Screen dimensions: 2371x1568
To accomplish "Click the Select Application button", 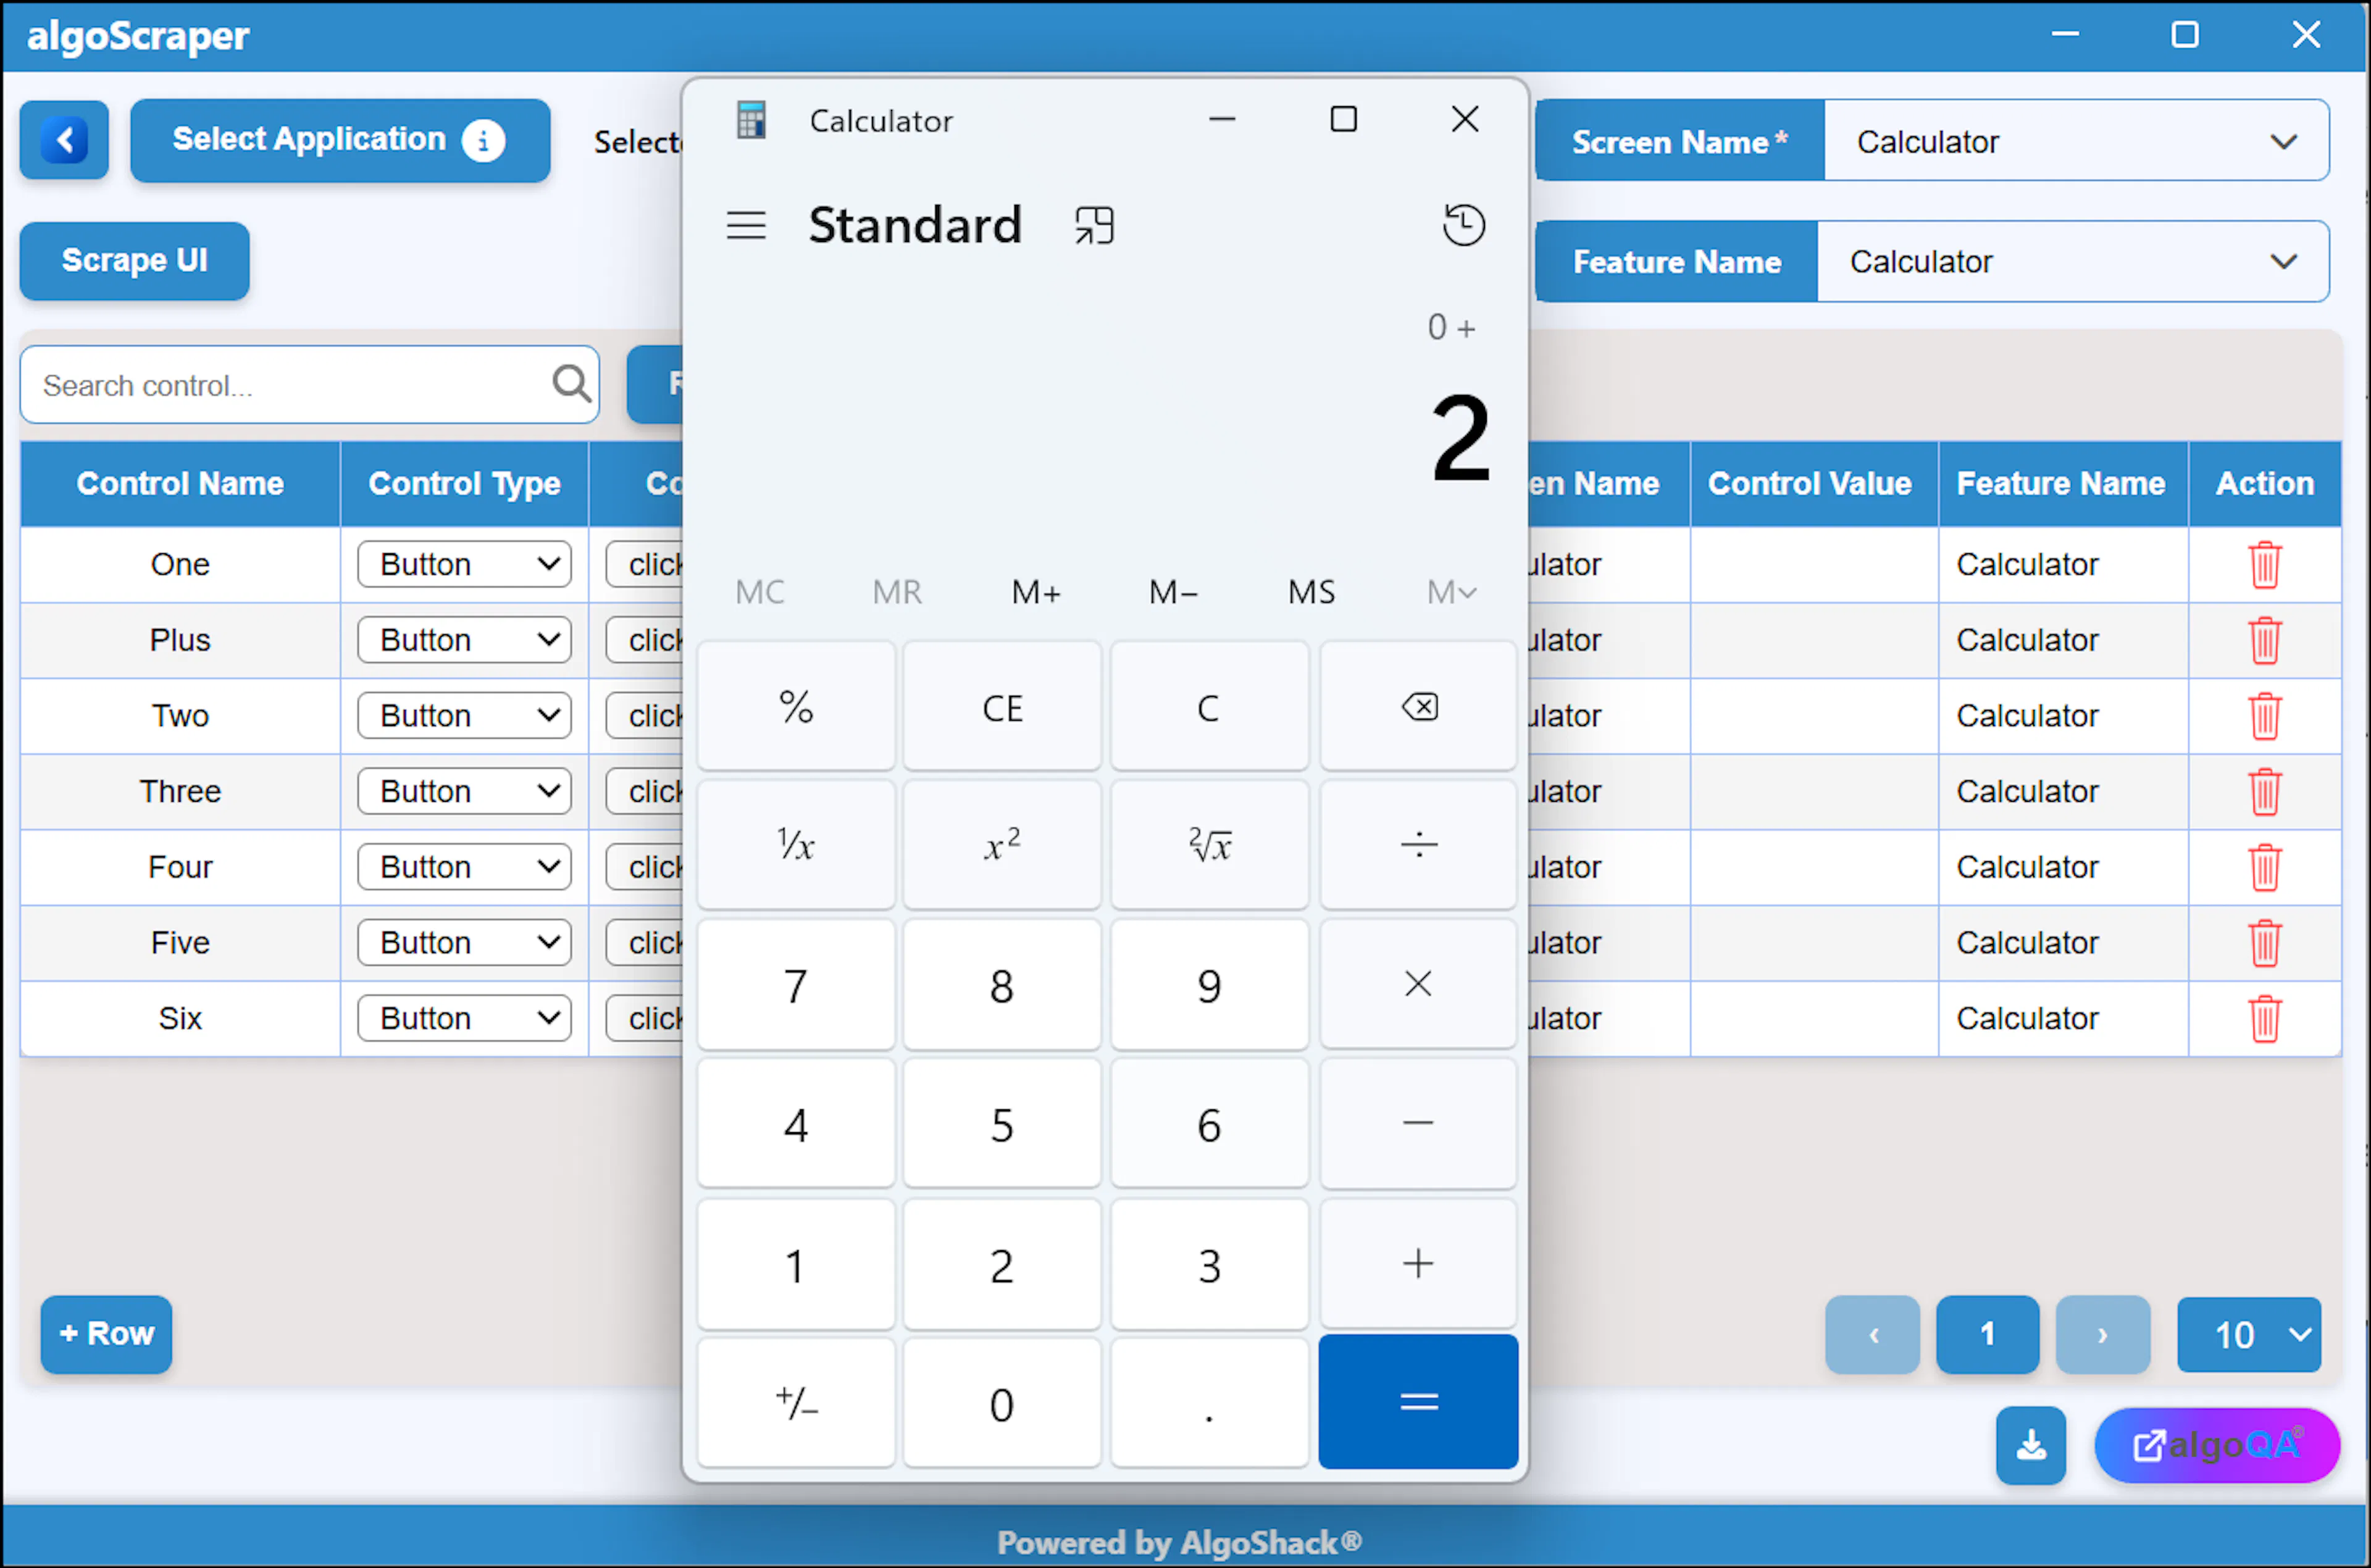I will [x=340, y=140].
